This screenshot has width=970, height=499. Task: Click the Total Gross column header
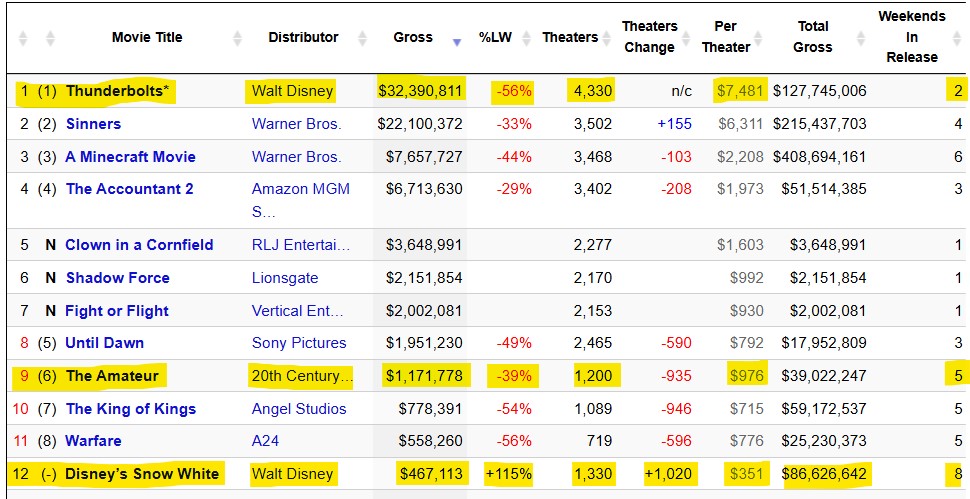click(813, 37)
